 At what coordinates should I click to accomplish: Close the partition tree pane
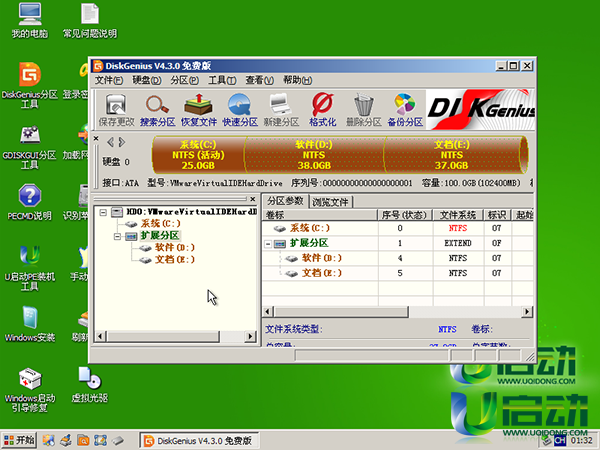pyautogui.click(x=253, y=199)
